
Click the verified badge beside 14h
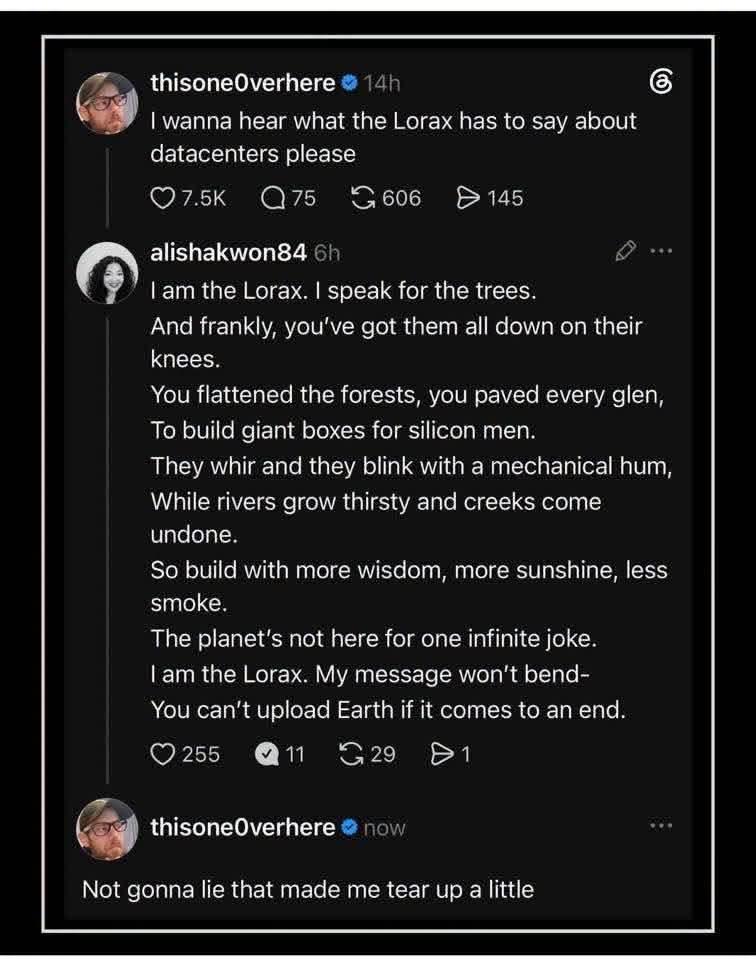(350, 83)
